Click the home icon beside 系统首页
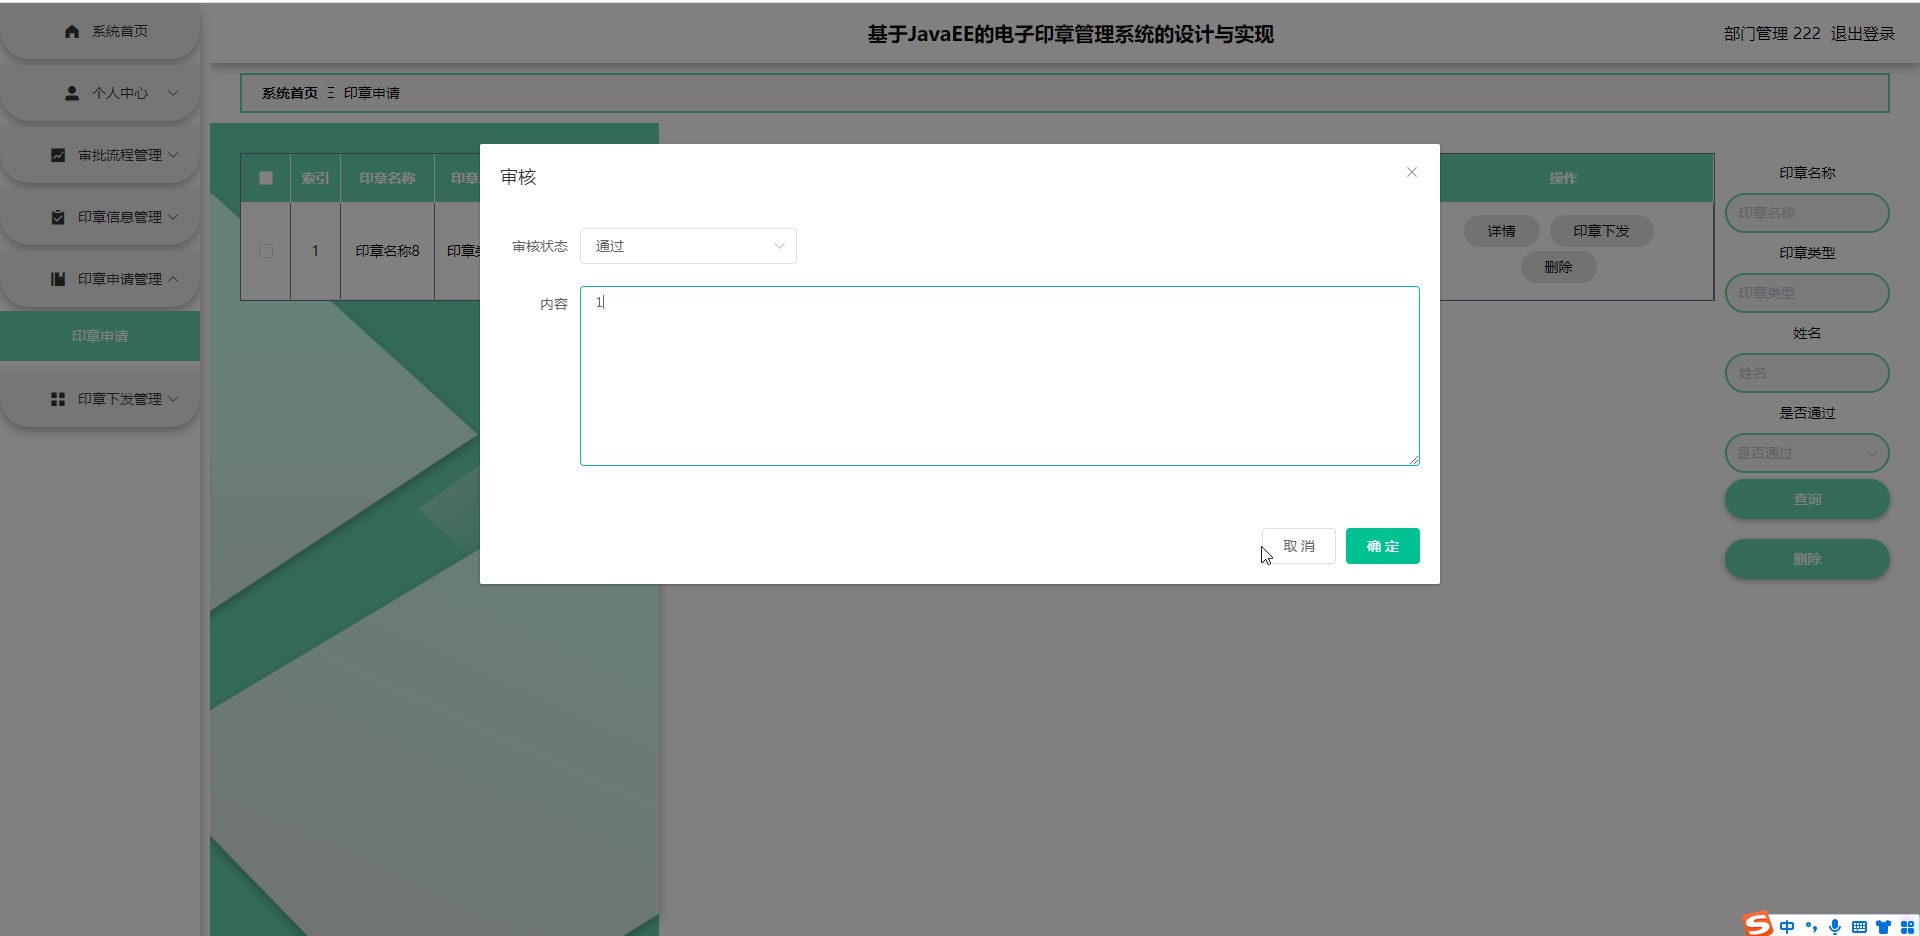Image resolution: width=1920 pixels, height=936 pixels. click(x=72, y=31)
